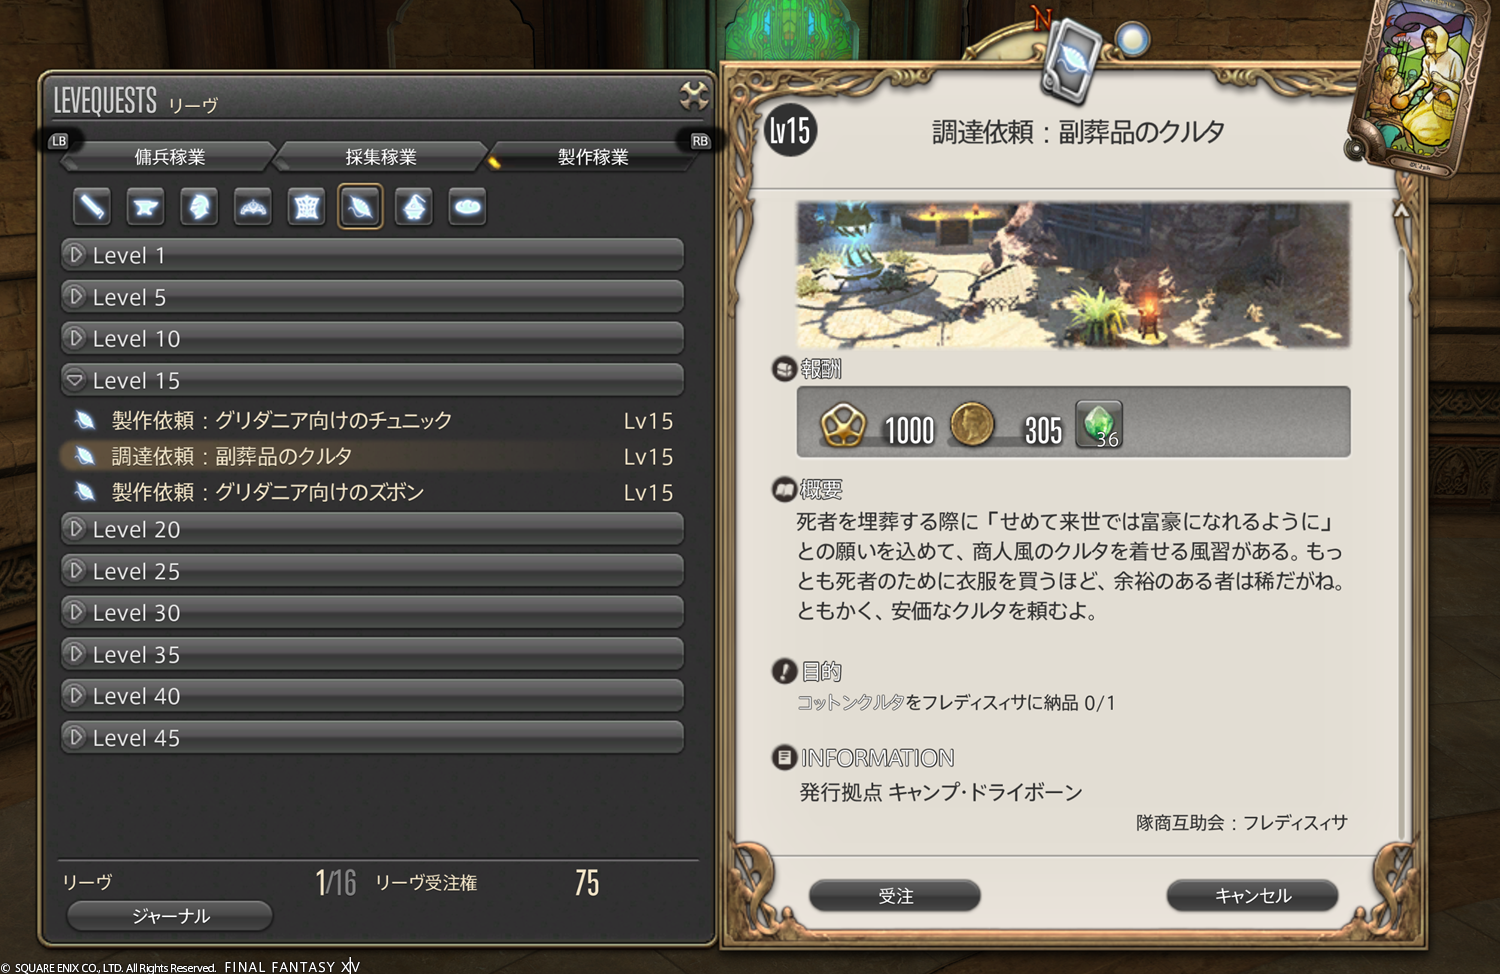Expand the Level 20 leve group
1500x974 pixels.
click(372, 529)
